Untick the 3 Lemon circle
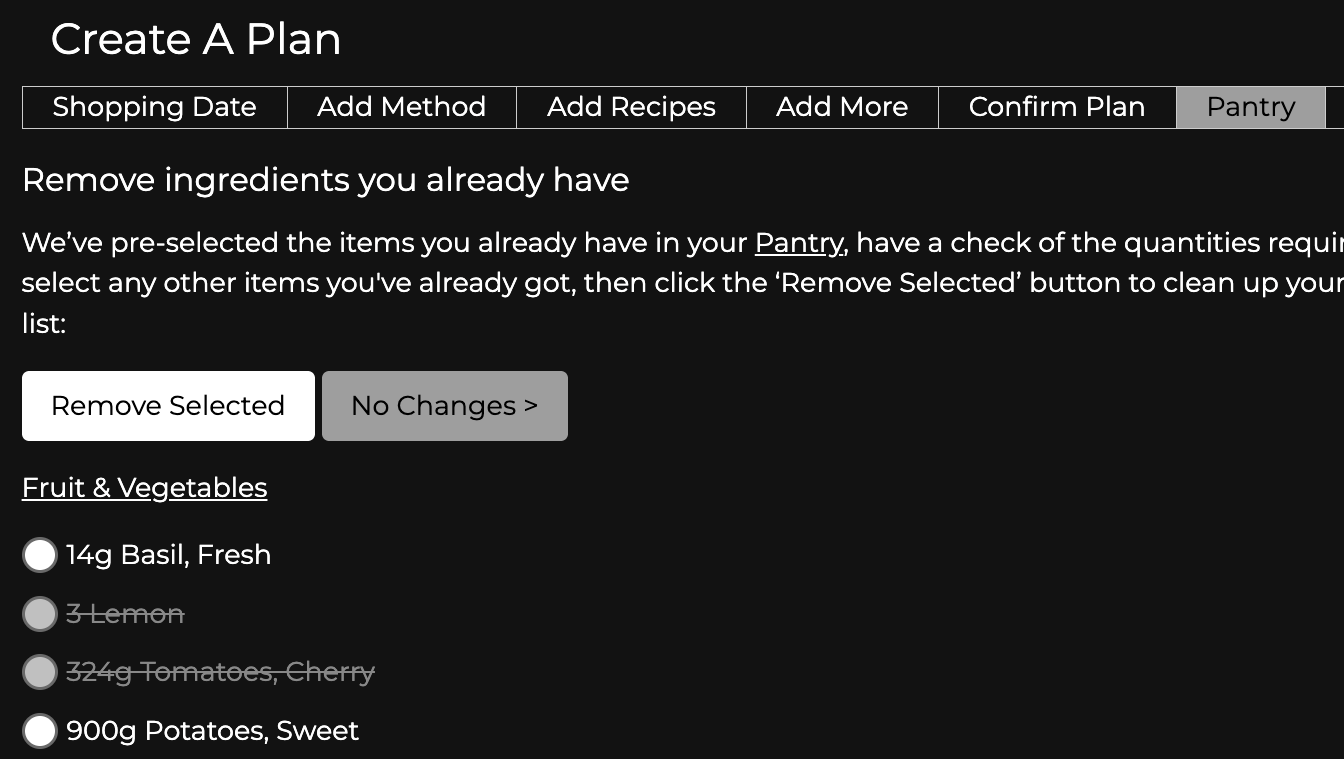 (40, 614)
